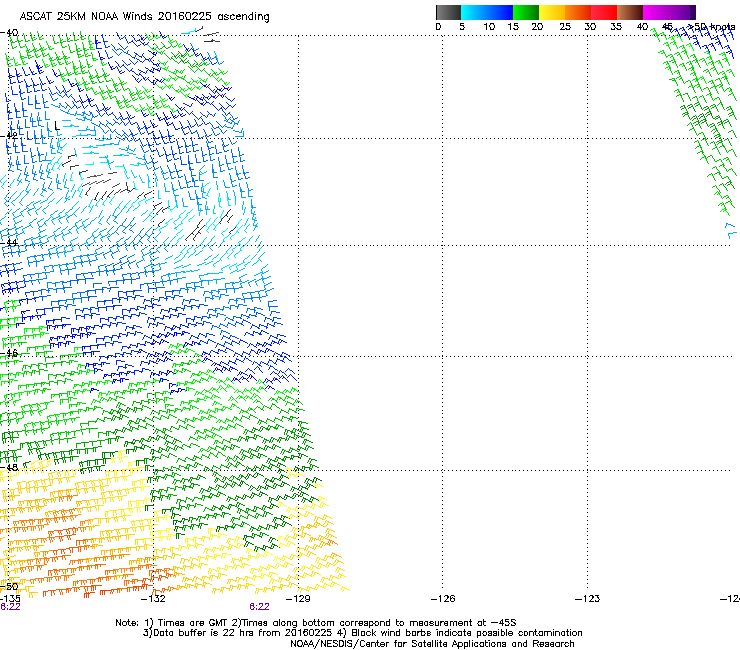Click the black 'L' low-pressure marker on map
Image resolution: width=740 pixels, height=650 pixels.
click(57, 126)
